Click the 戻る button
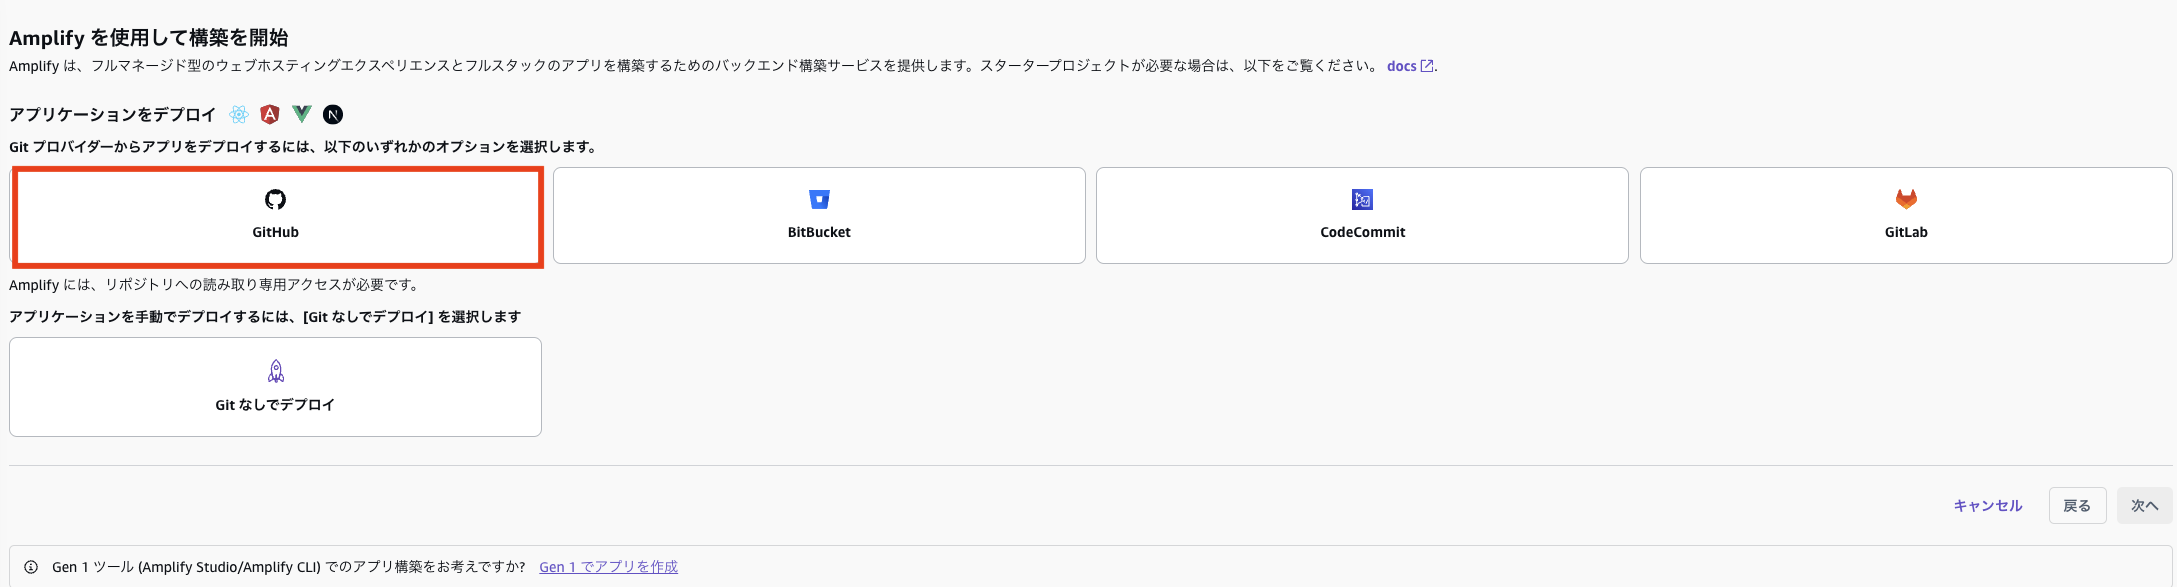 [x=2077, y=506]
